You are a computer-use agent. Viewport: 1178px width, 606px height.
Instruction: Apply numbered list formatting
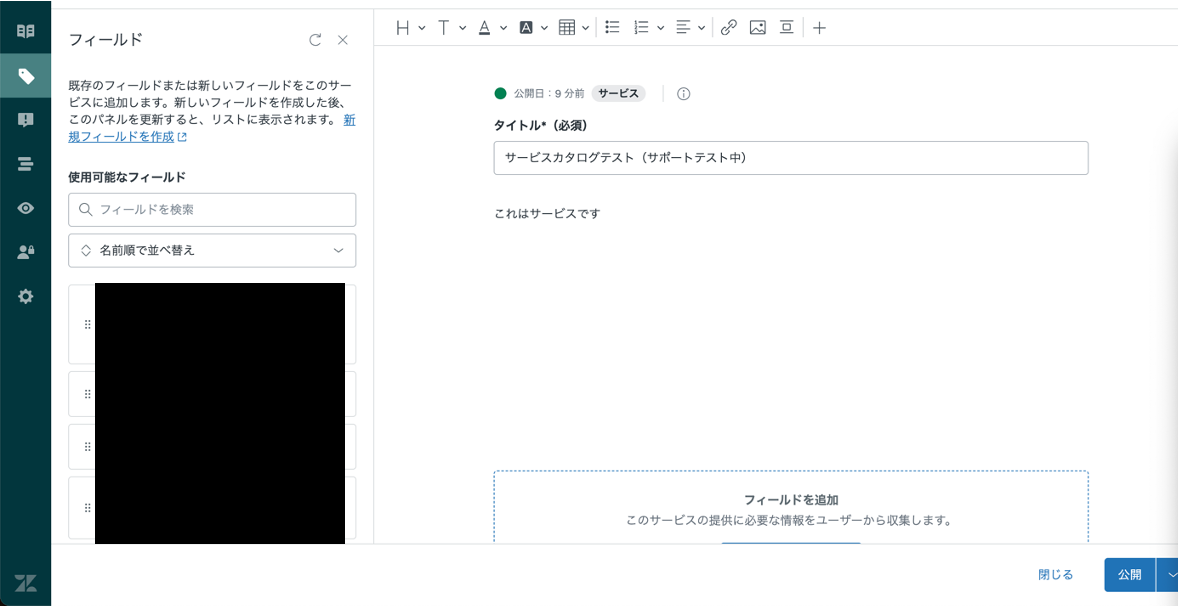pos(649,28)
